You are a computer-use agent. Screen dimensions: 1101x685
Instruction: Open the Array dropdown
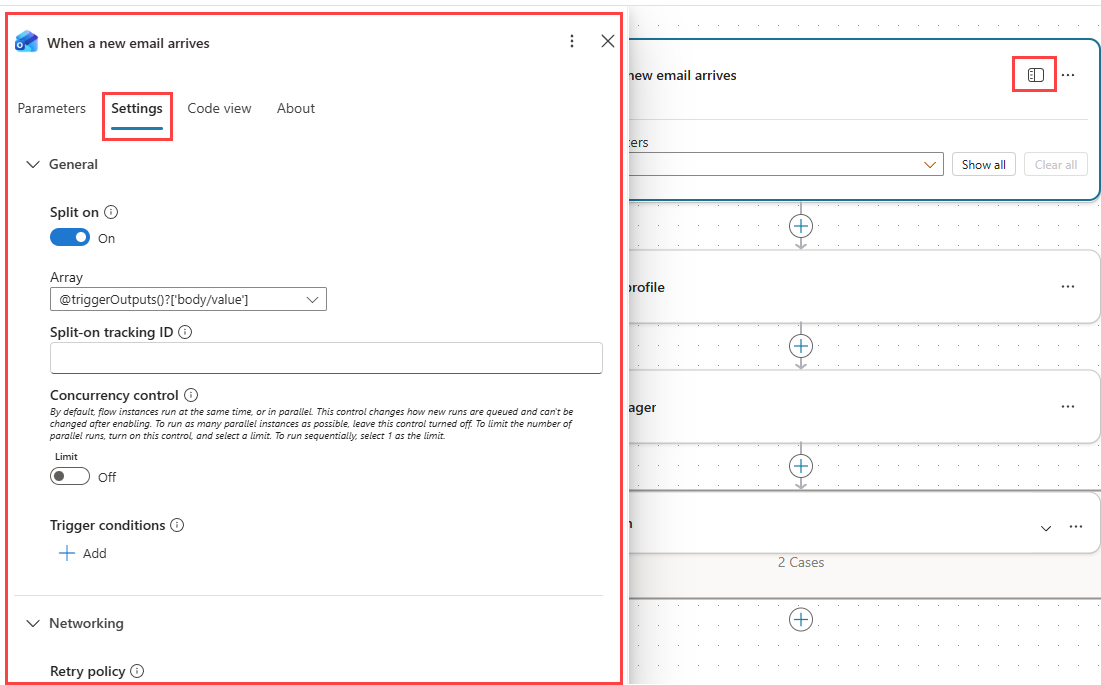point(188,299)
